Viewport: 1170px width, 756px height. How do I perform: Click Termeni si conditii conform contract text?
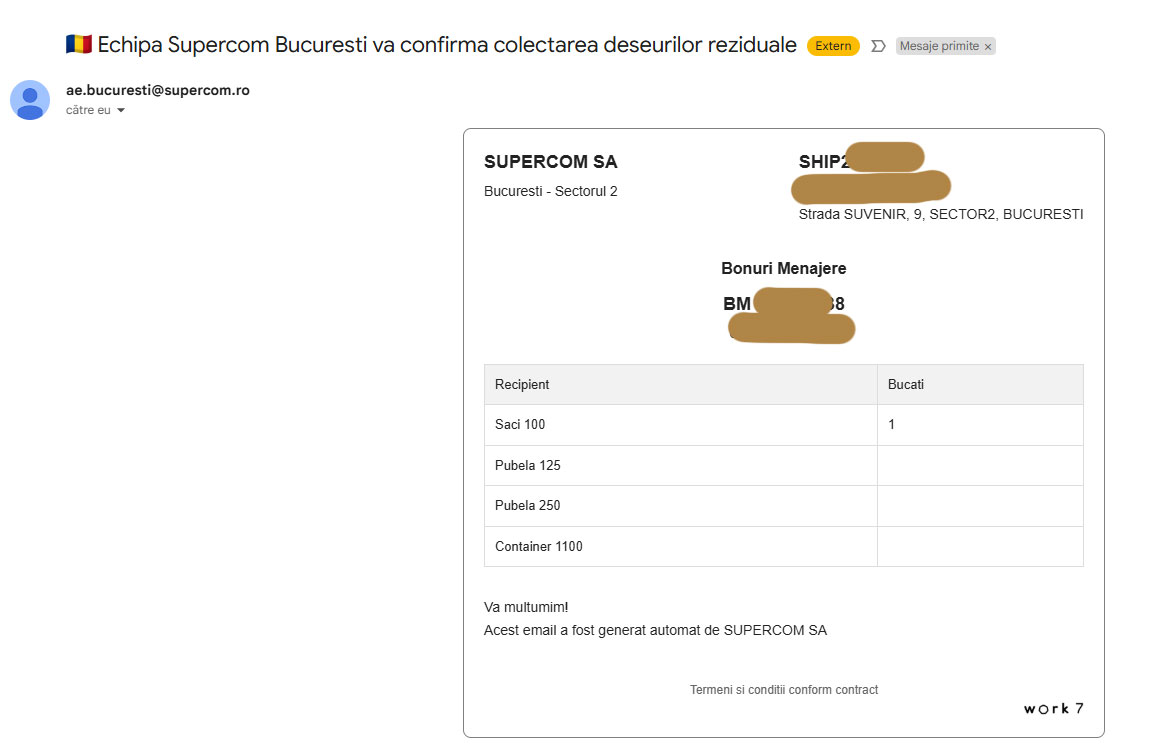pos(783,690)
